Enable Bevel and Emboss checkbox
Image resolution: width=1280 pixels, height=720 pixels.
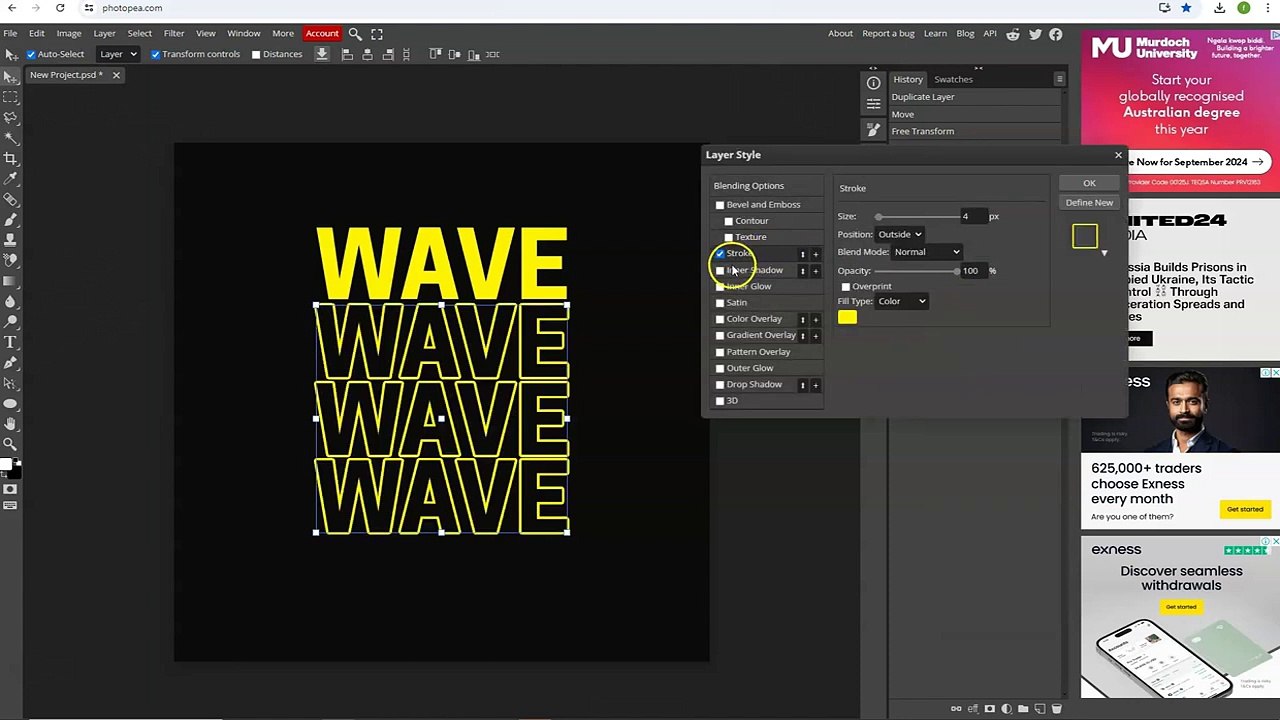click(x=720, y=205)
